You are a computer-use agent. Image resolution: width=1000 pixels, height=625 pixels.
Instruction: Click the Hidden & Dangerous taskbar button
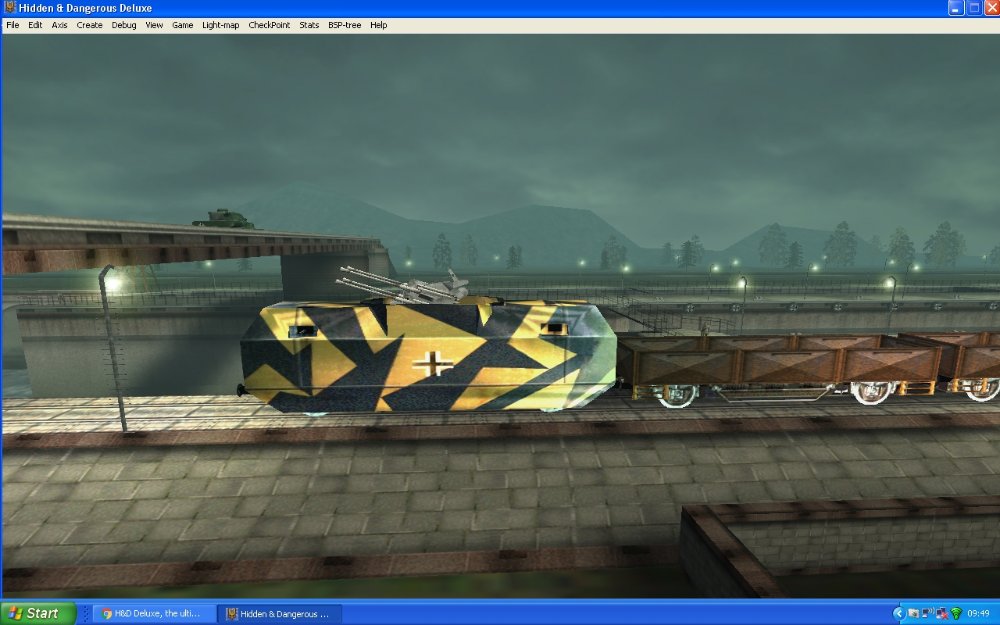(279, 614)
